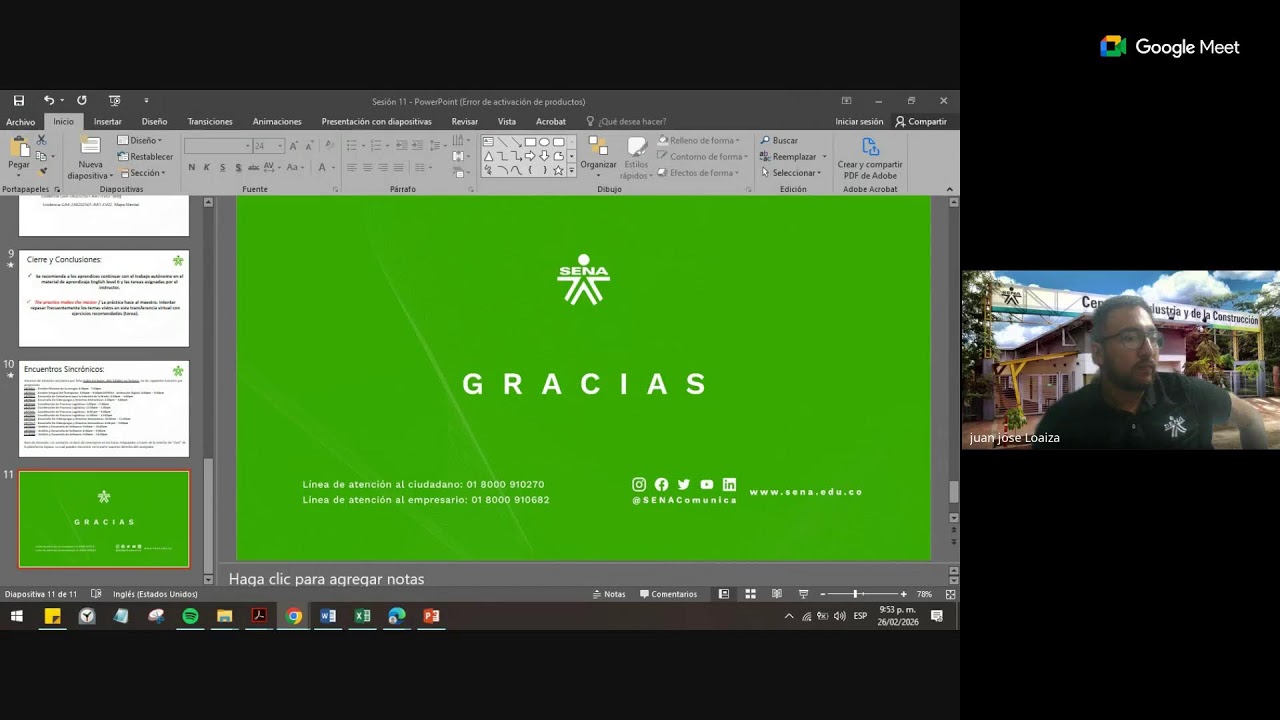Toggle the Comentarios pane
This screenshot has height=720, width=1280.
tap(668, 594)
